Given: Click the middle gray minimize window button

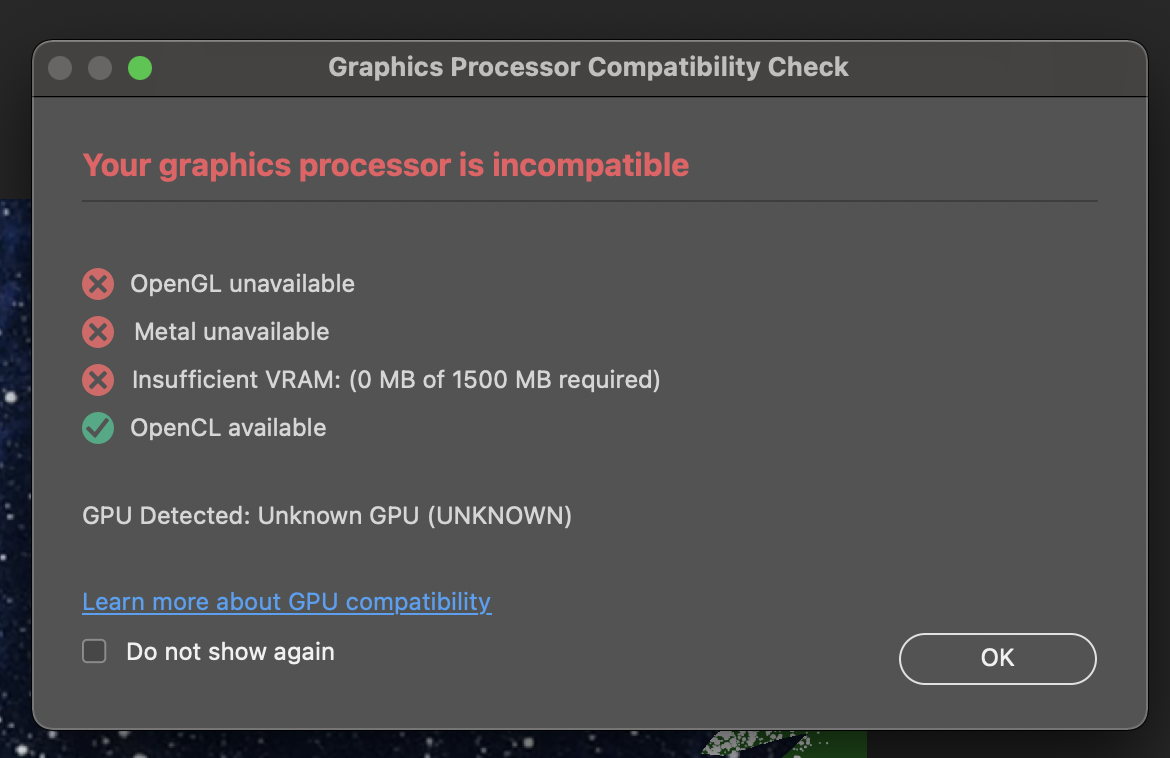Looking at the screenshot, I should (x=100, y=68).
